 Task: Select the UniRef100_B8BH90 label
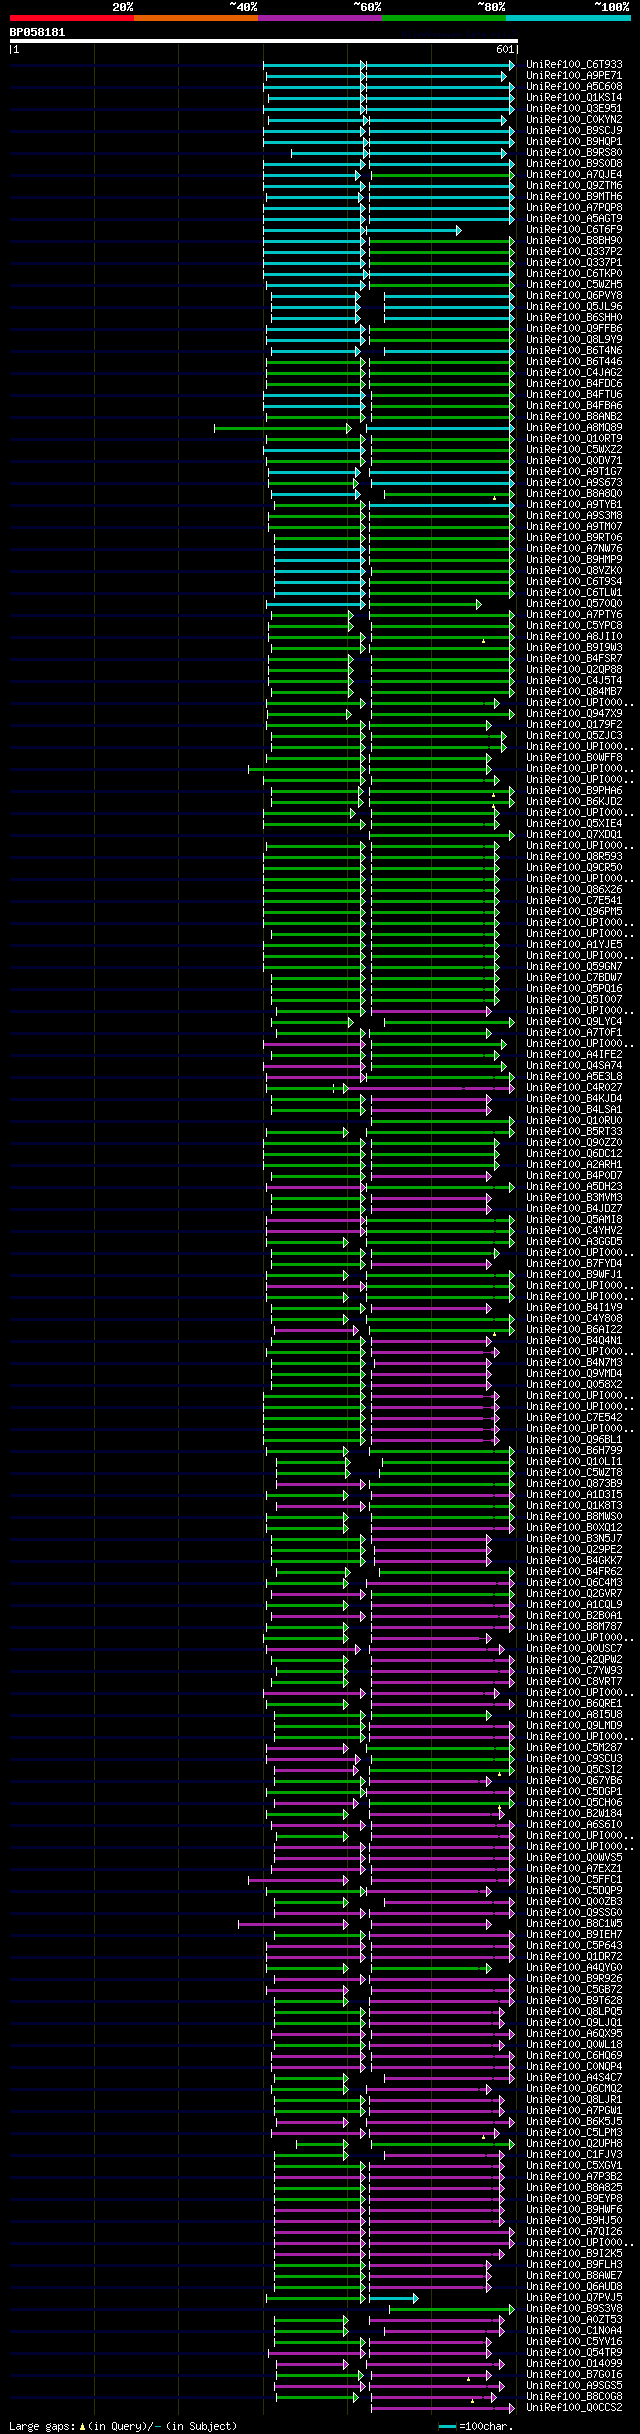[x=574, y=241]
